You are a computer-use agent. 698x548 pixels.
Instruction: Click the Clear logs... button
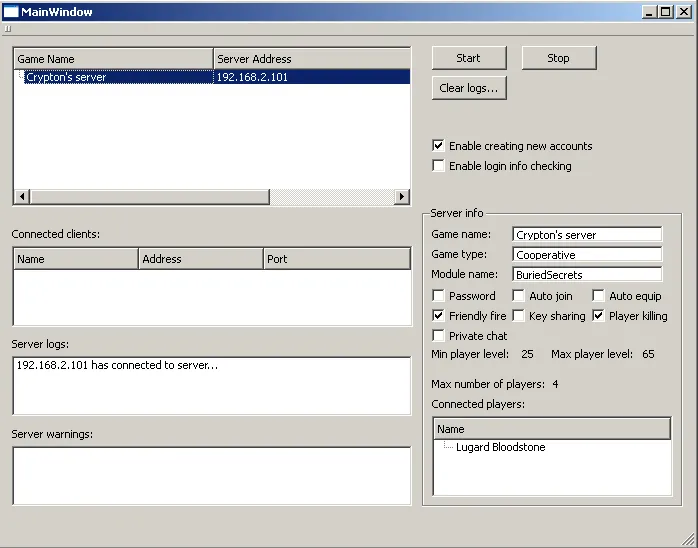pyautogui.click(x=469, y=88)
